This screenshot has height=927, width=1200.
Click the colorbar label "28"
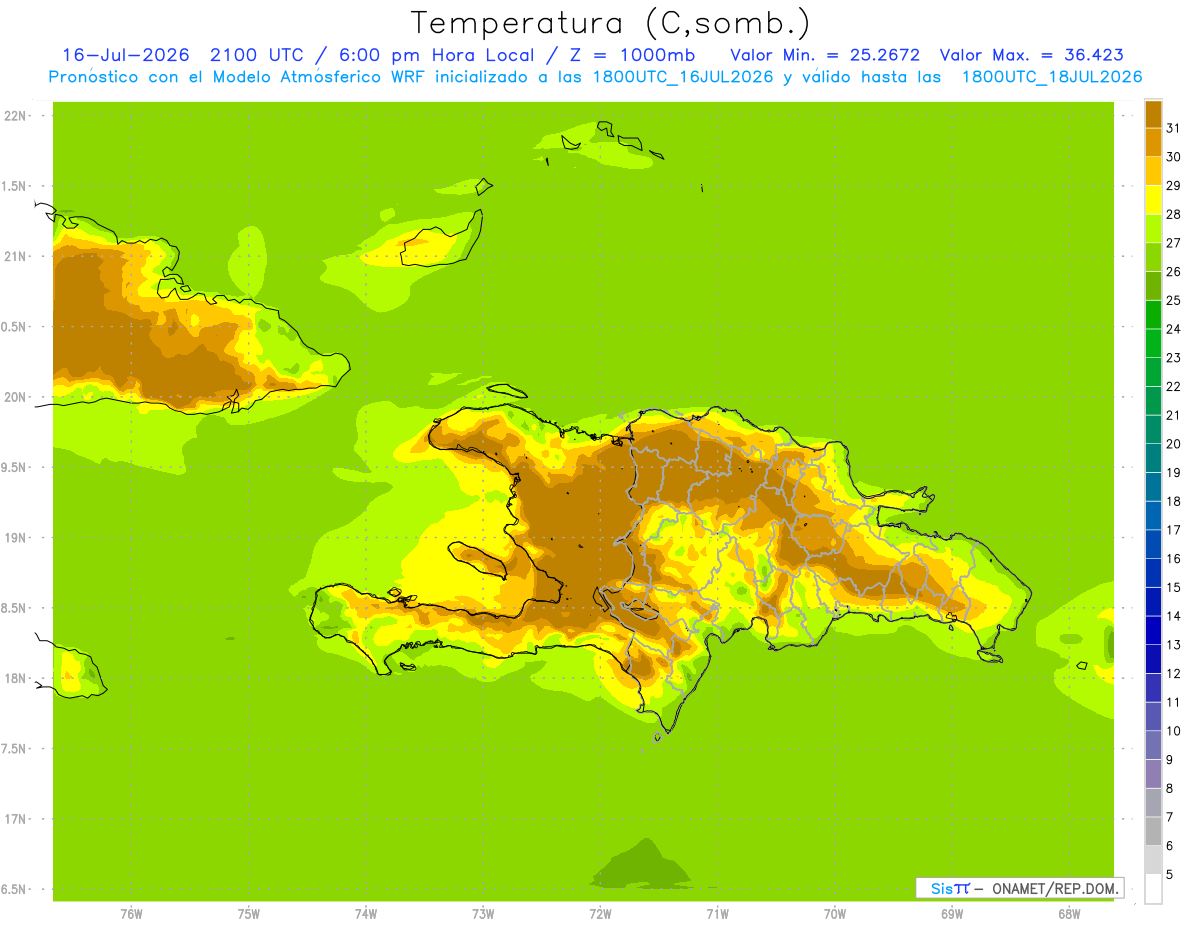(x=1173, y=214)
